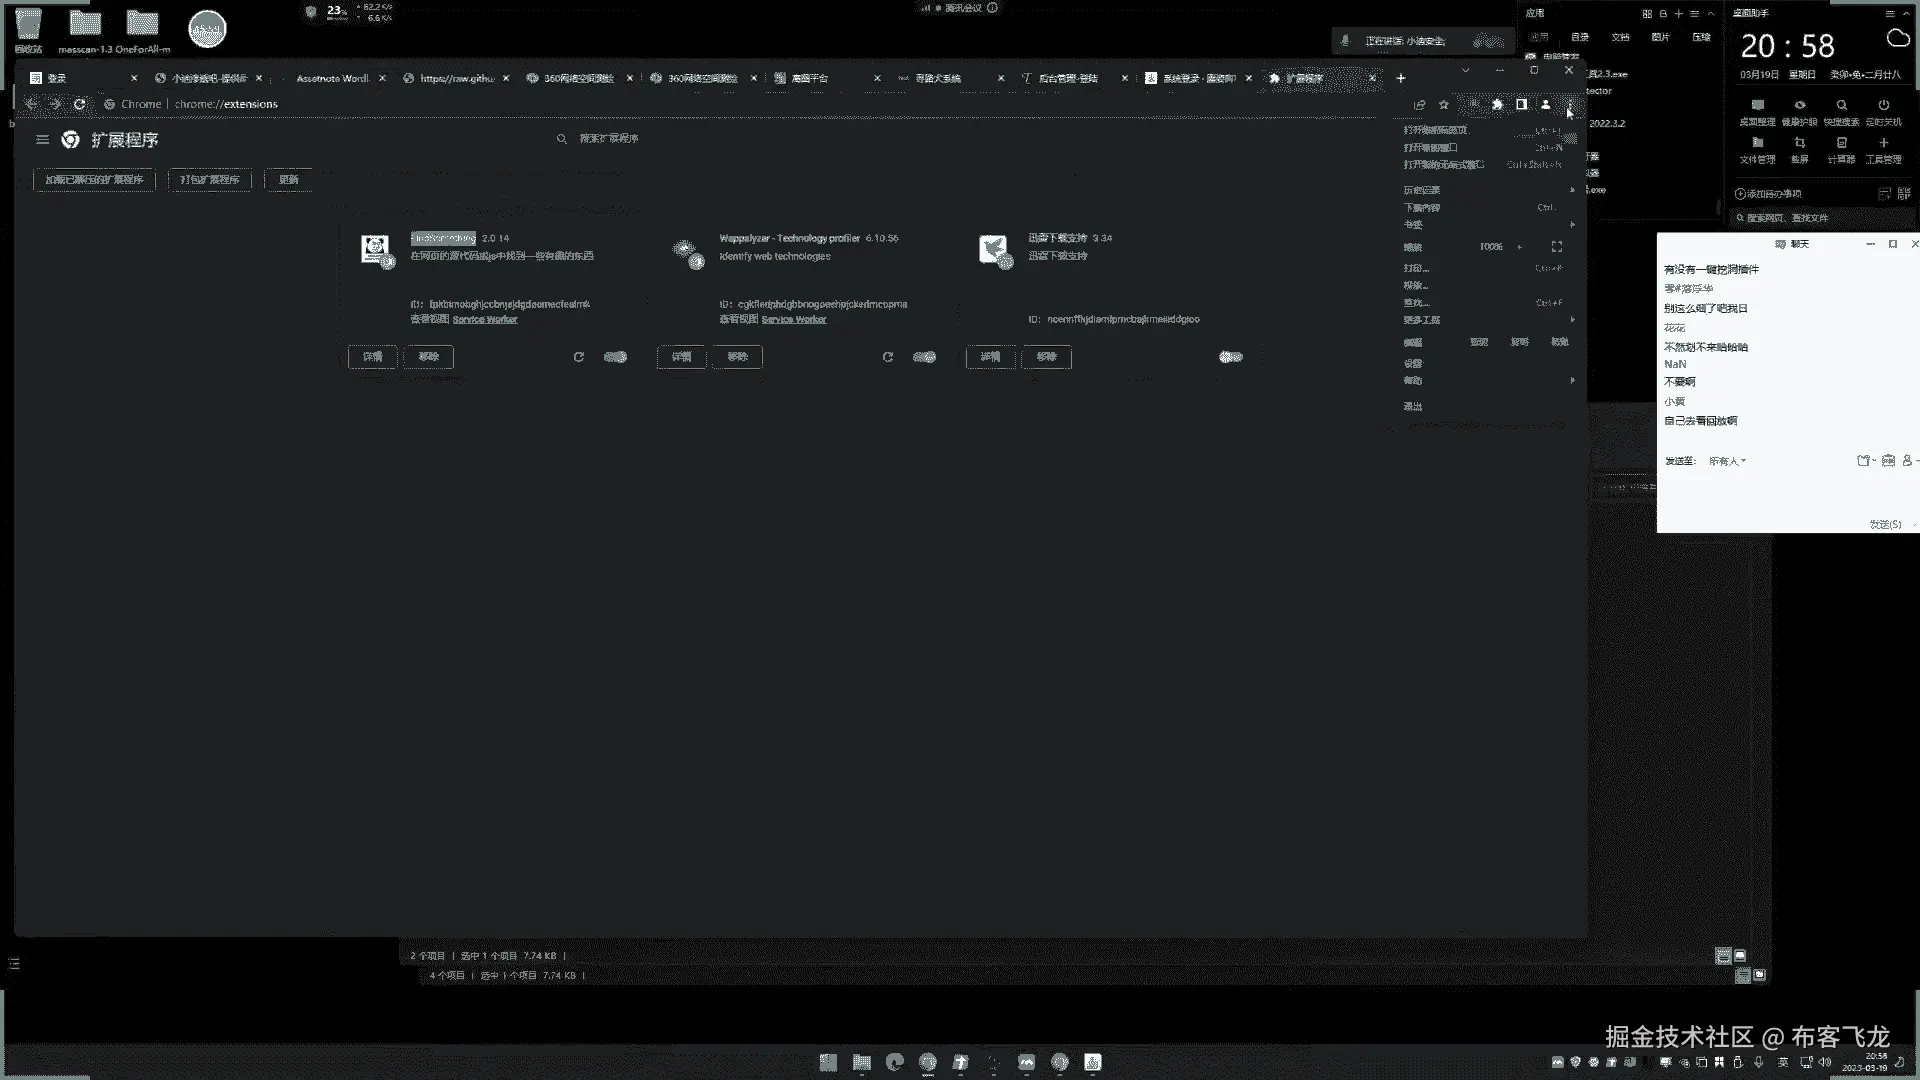This screenshot has height=1080, width=1920.
Task: Click the 加载已解压的扩展程序 button
Action: click(x=94, y=180)
